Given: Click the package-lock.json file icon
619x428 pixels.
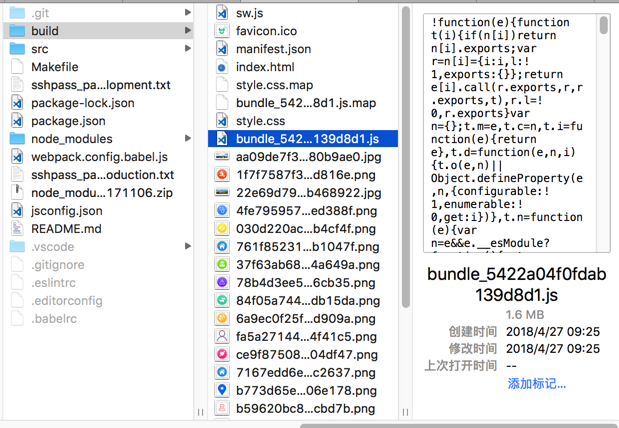Looking at the screenshot, I should click(x=17, y=103).
